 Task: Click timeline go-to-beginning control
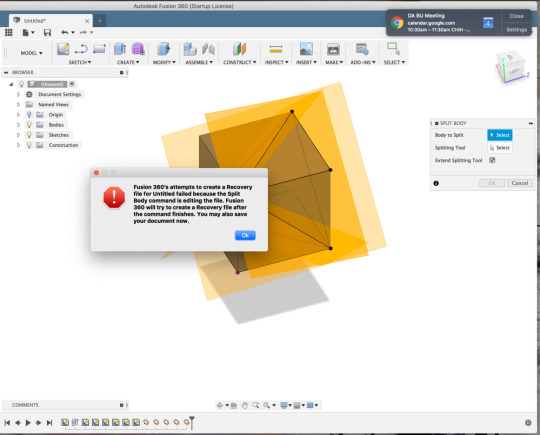7,423
